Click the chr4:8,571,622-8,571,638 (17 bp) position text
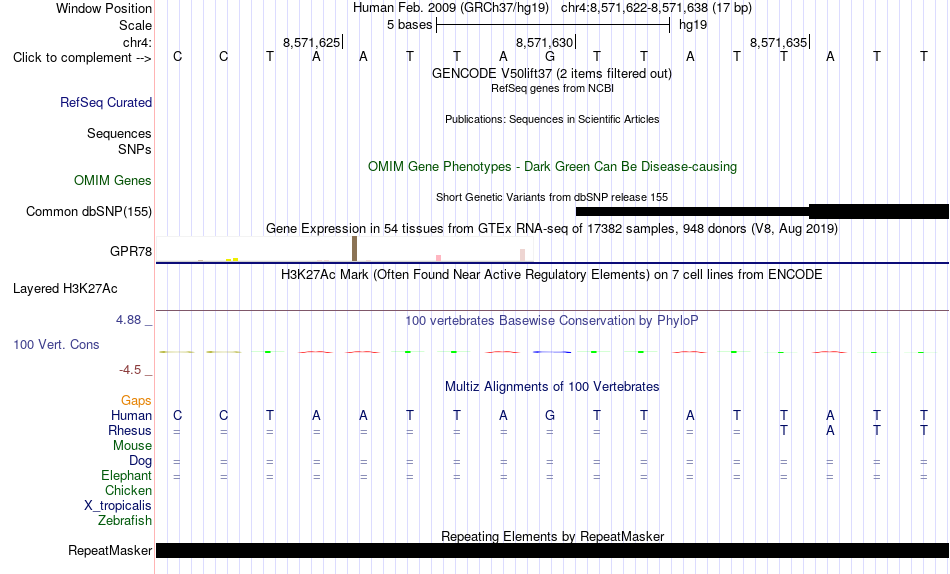This screenshot has width=950, height=574. coord(656,8)
